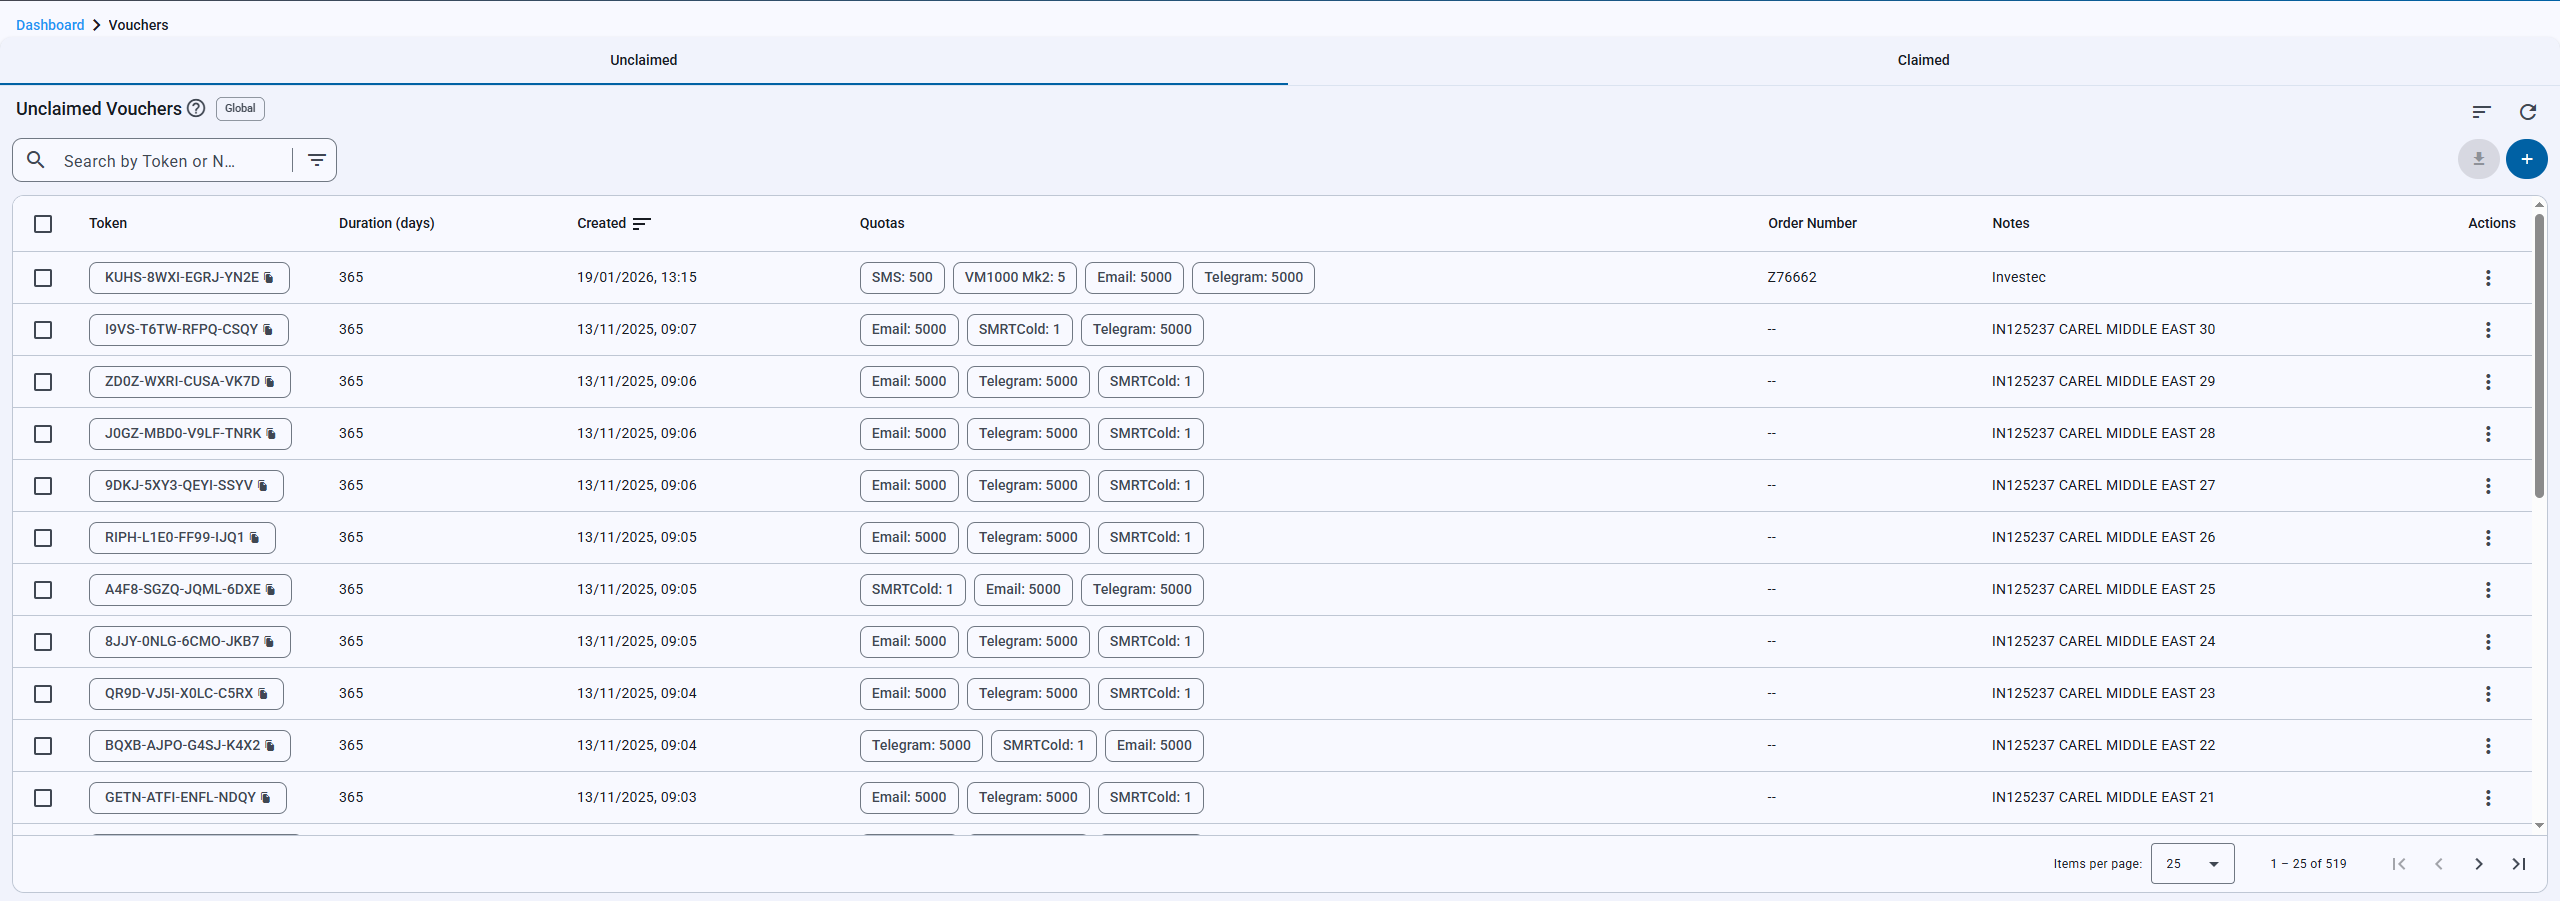Open the items per page dropdown
Screen dimensions: 2560x901
click(2192, 864)
